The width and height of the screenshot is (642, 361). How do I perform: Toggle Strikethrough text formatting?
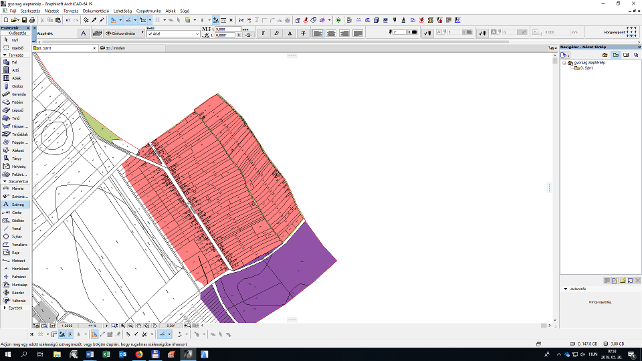(303, 33)
